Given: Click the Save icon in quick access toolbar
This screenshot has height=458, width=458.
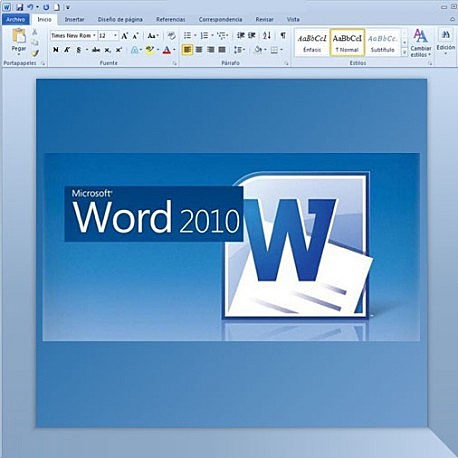Looking at the screenshot, I should (20, 7).
